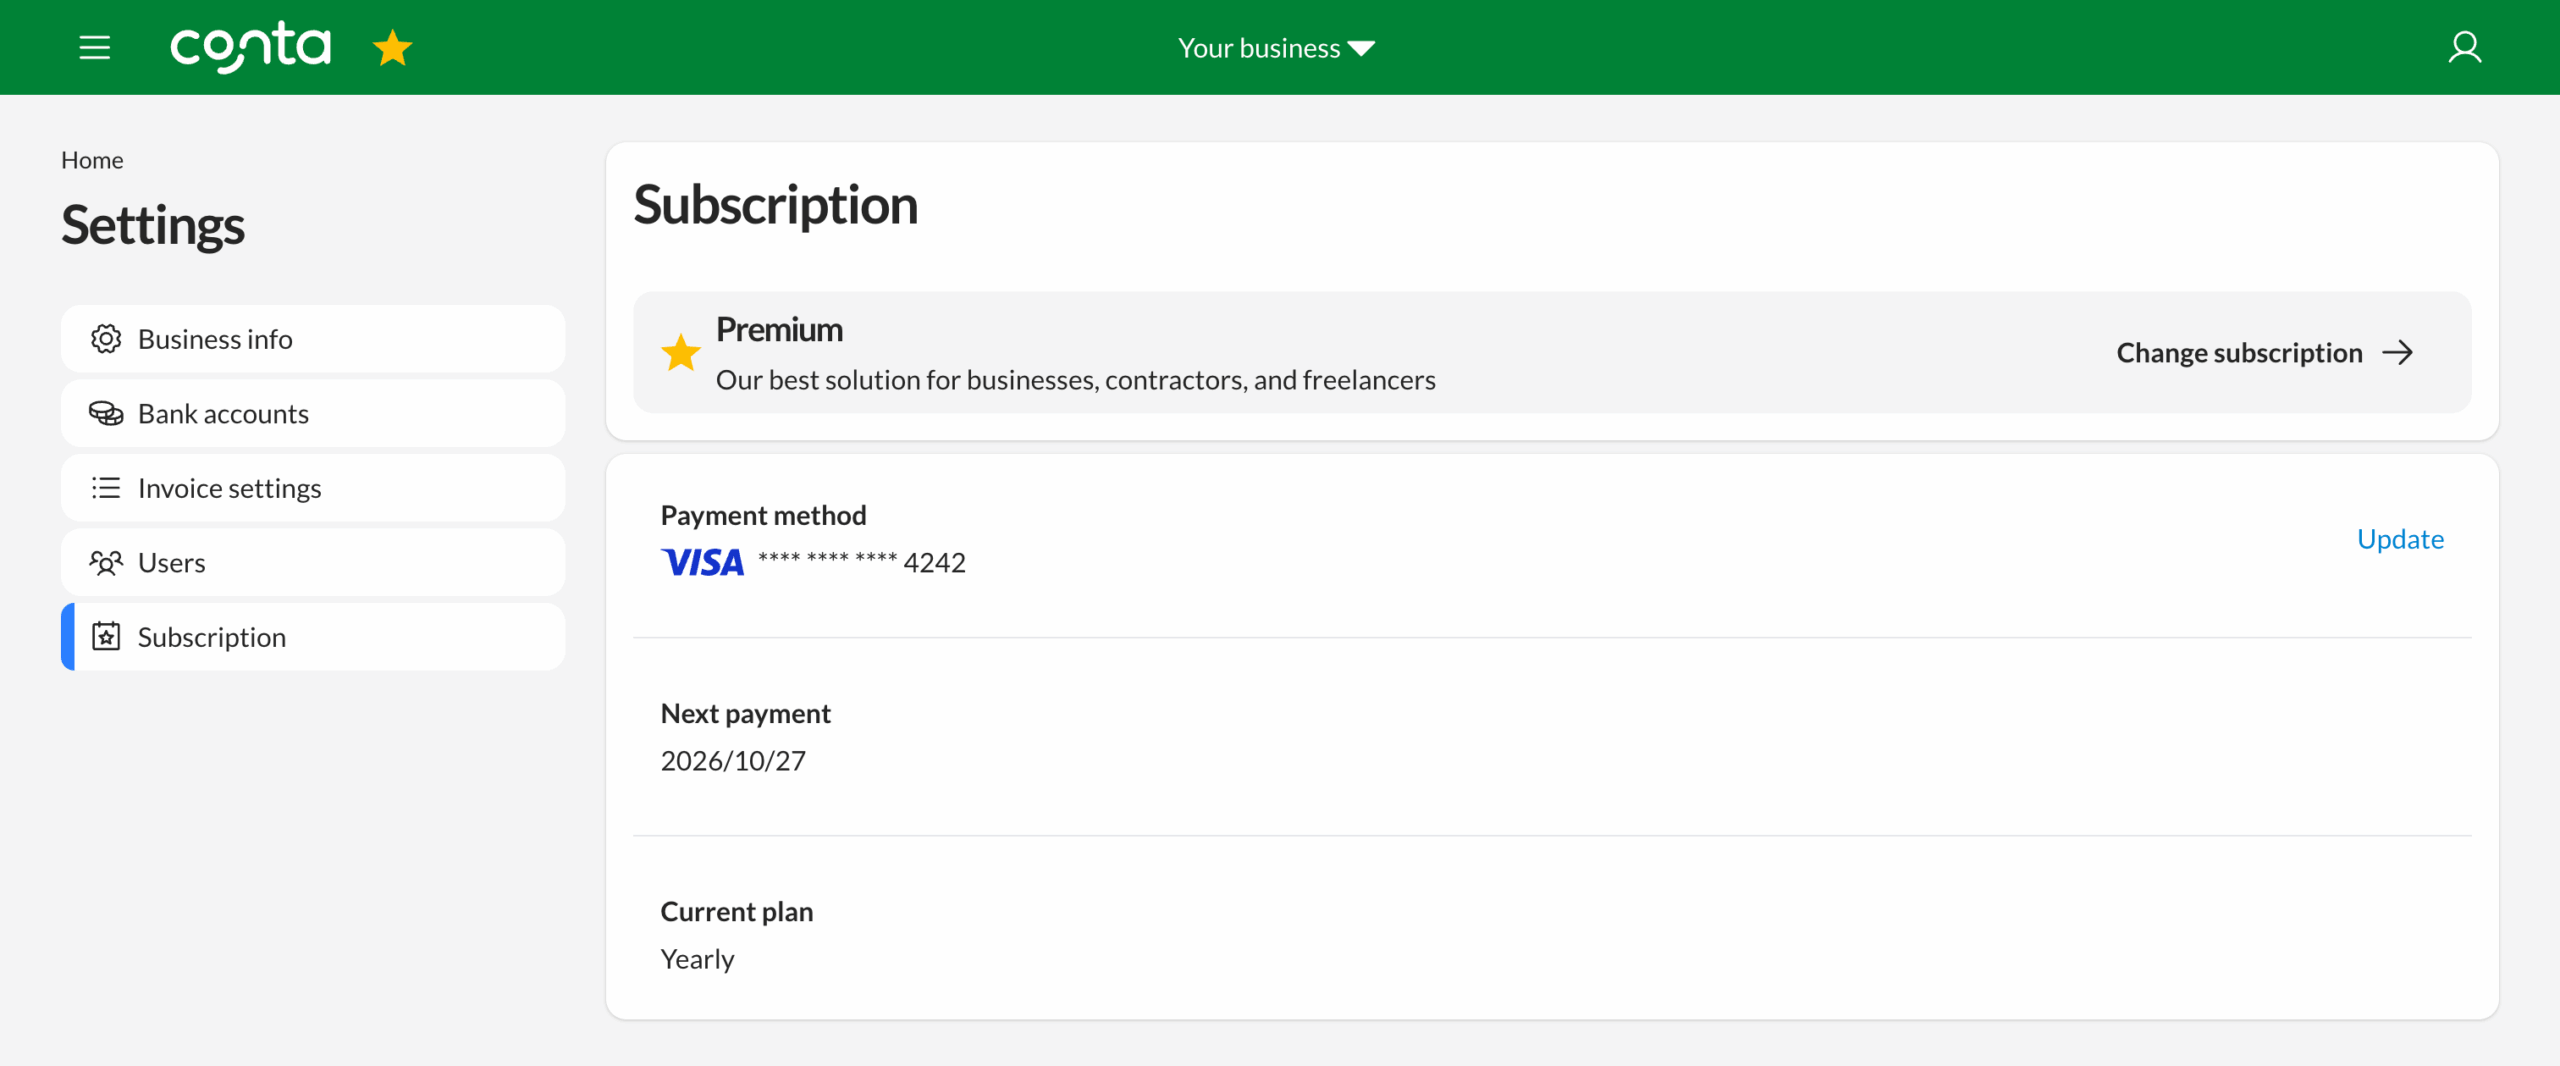Open the user profile icon
Image resolution: width=2560 pixels, height=1066 pixels.
point(2464,47)
